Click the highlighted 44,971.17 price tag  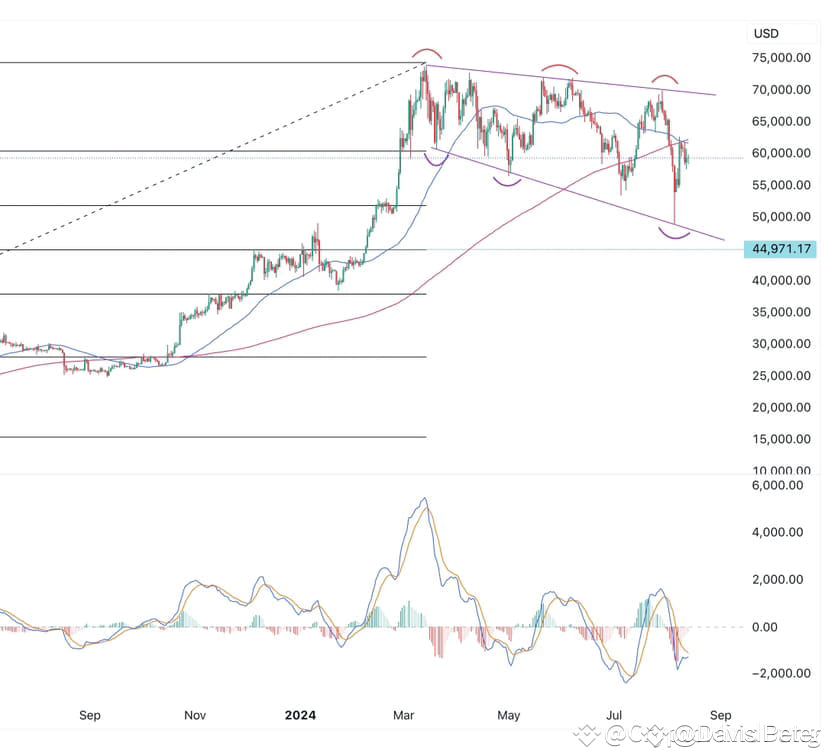click(780, 249)
